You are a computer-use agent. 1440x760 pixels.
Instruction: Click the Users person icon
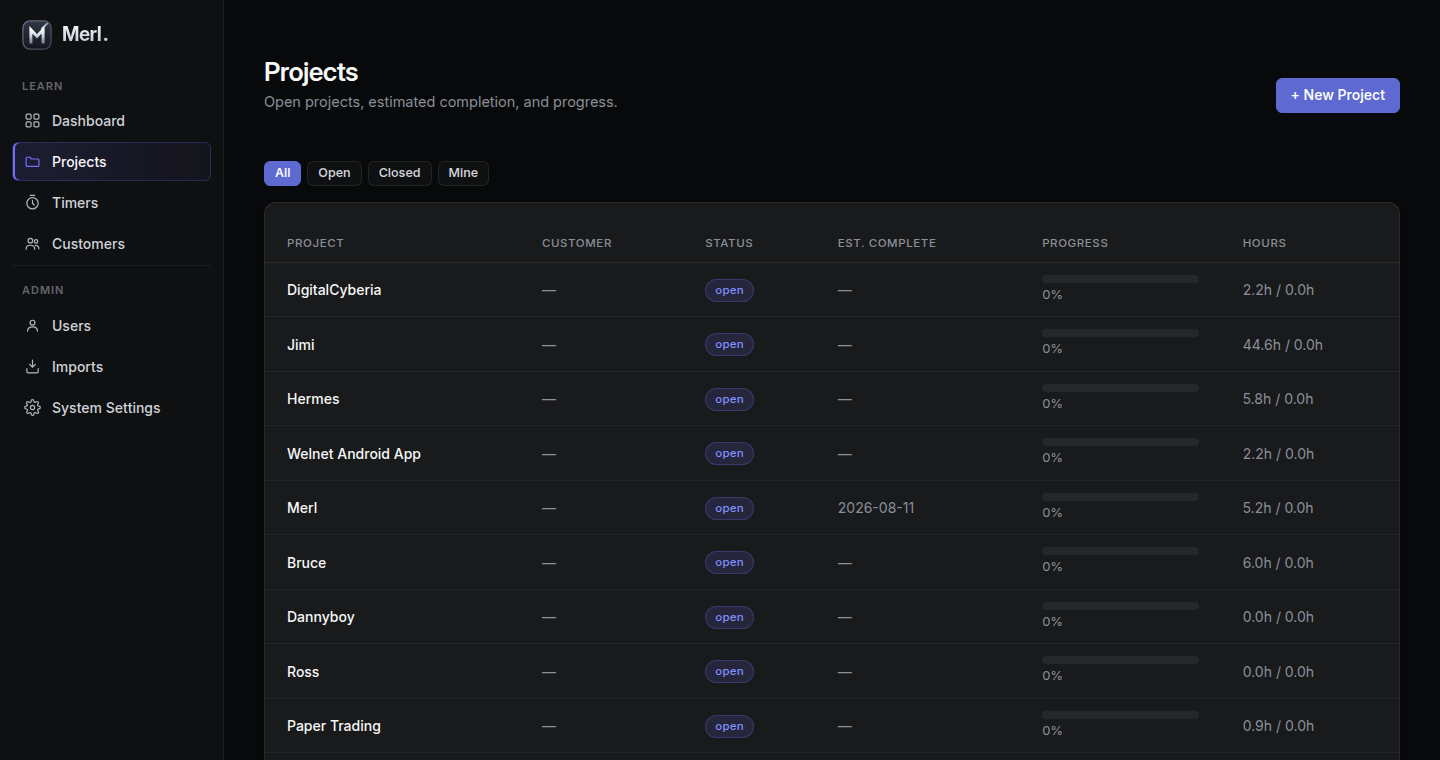pyautogui.click(x=33, y=326)
